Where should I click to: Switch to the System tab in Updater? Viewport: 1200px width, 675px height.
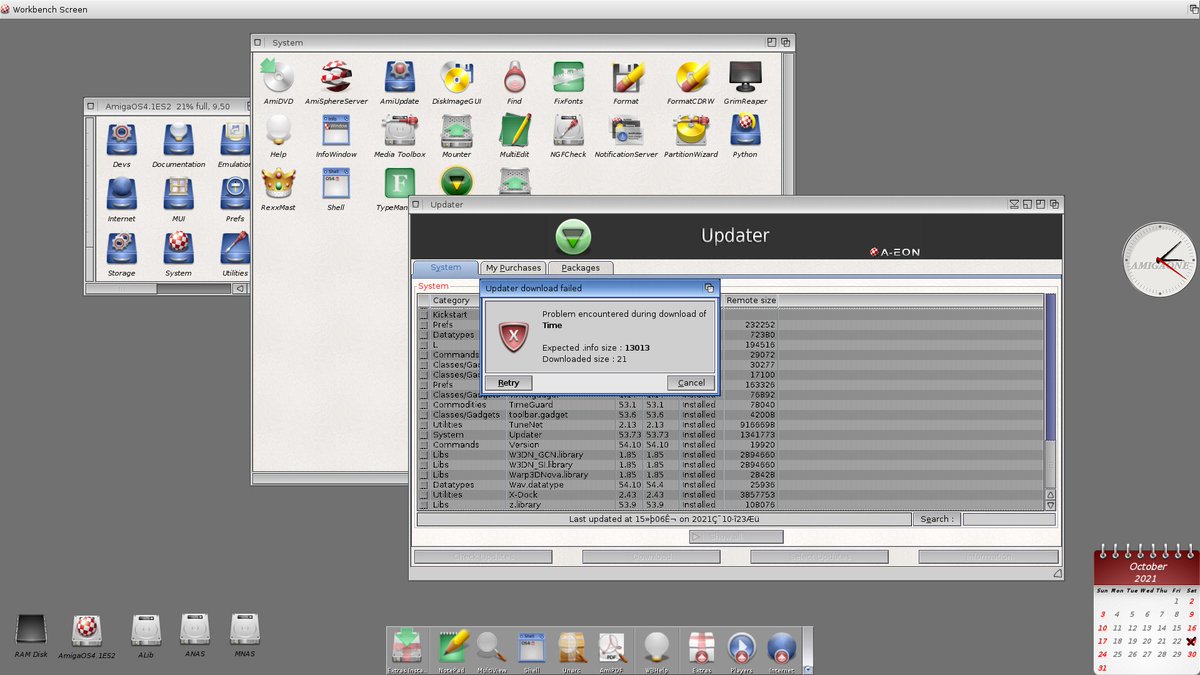coord(446,268)
